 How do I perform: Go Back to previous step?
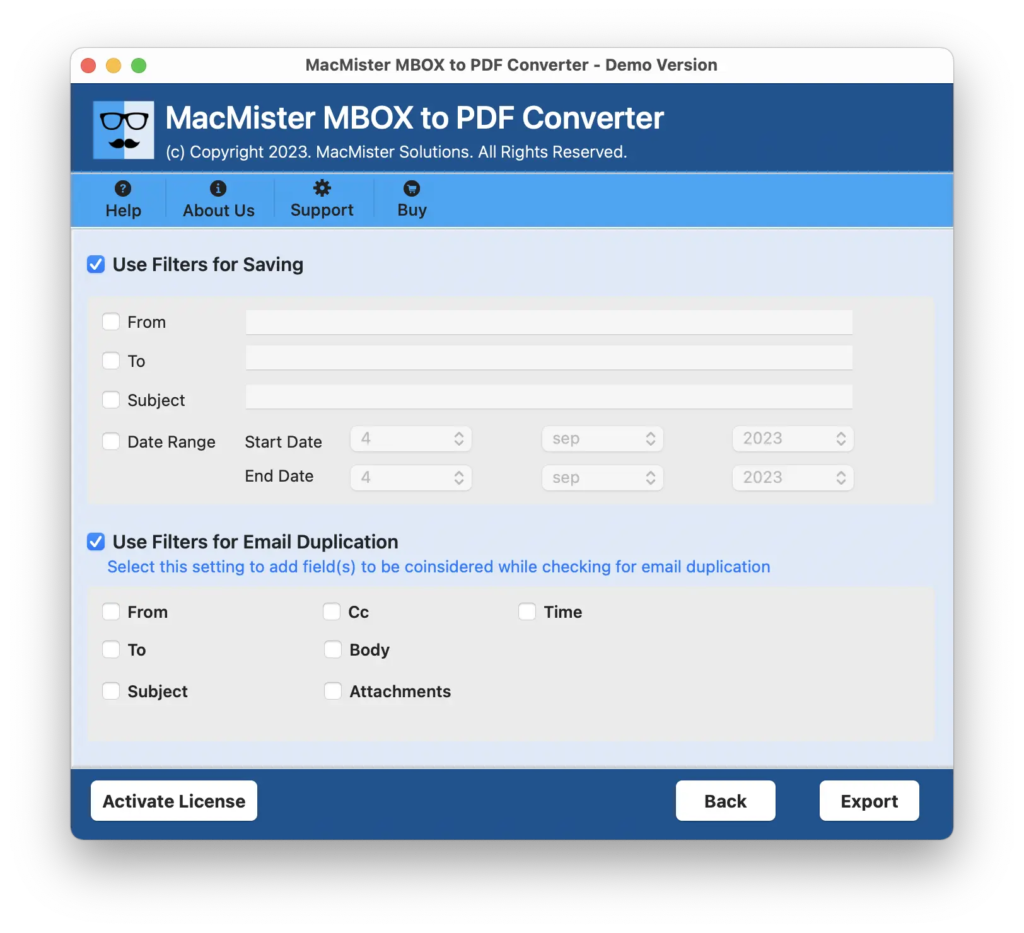coord(725,801)
